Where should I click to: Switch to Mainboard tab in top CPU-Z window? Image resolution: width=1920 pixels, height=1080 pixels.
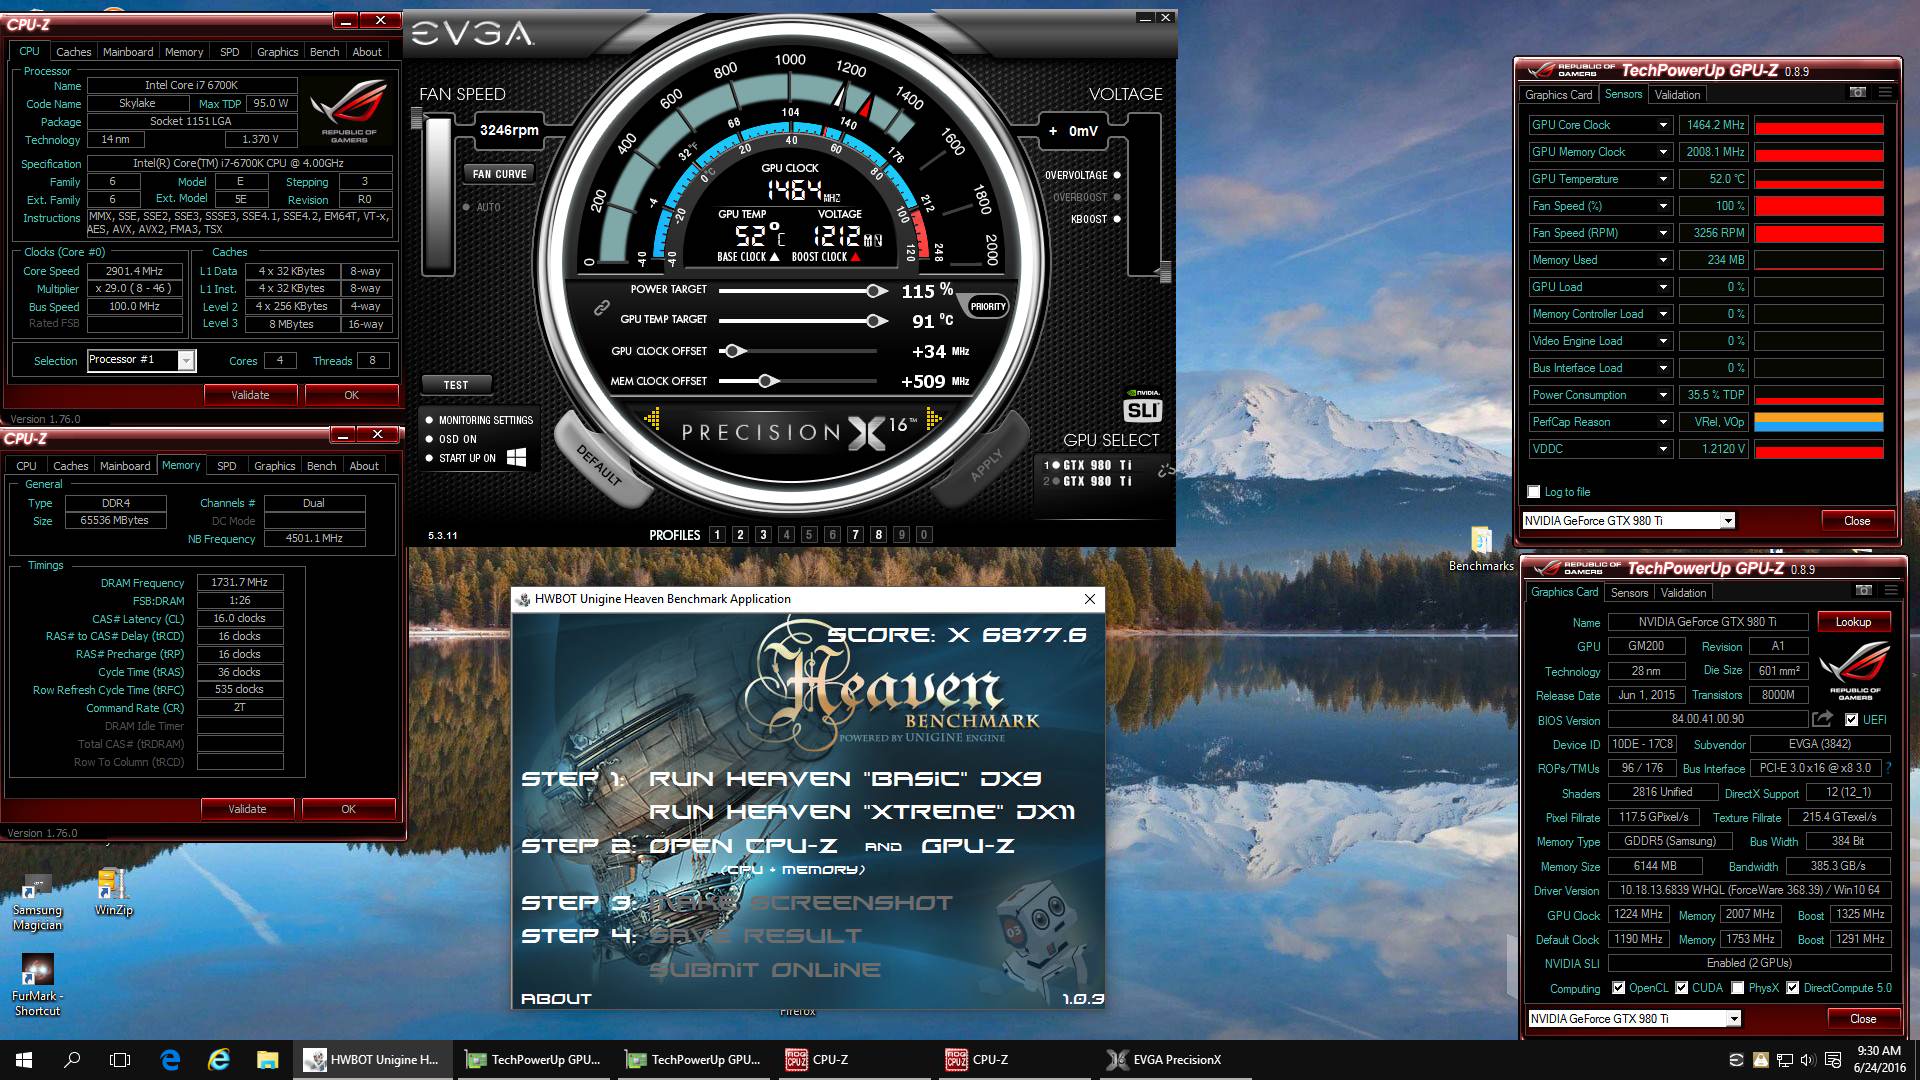tap(128, 52)
